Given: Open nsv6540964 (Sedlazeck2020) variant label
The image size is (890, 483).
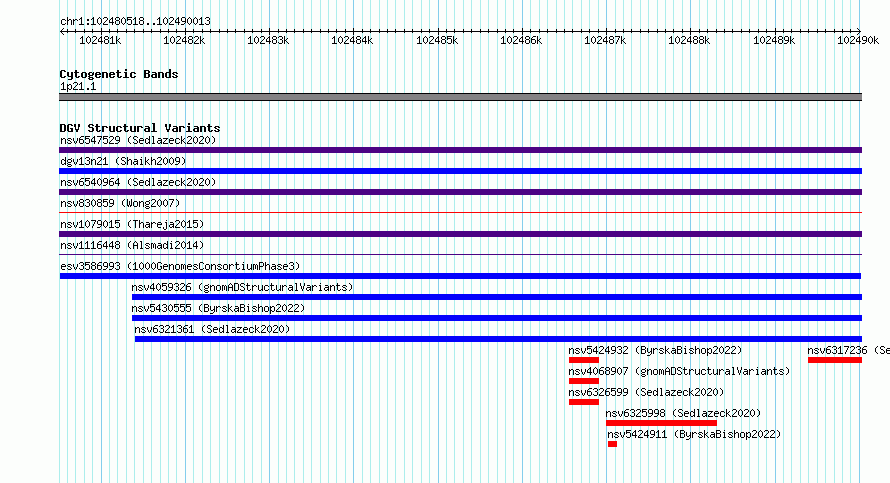Looking at the screenshot, I should (x=138, y=182).
